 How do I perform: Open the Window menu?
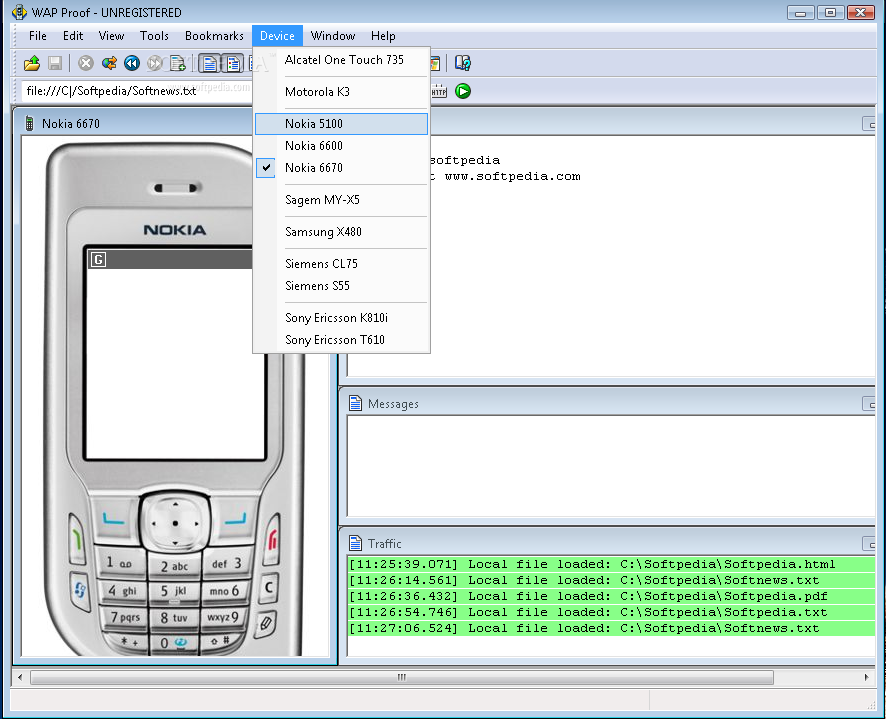333,36
